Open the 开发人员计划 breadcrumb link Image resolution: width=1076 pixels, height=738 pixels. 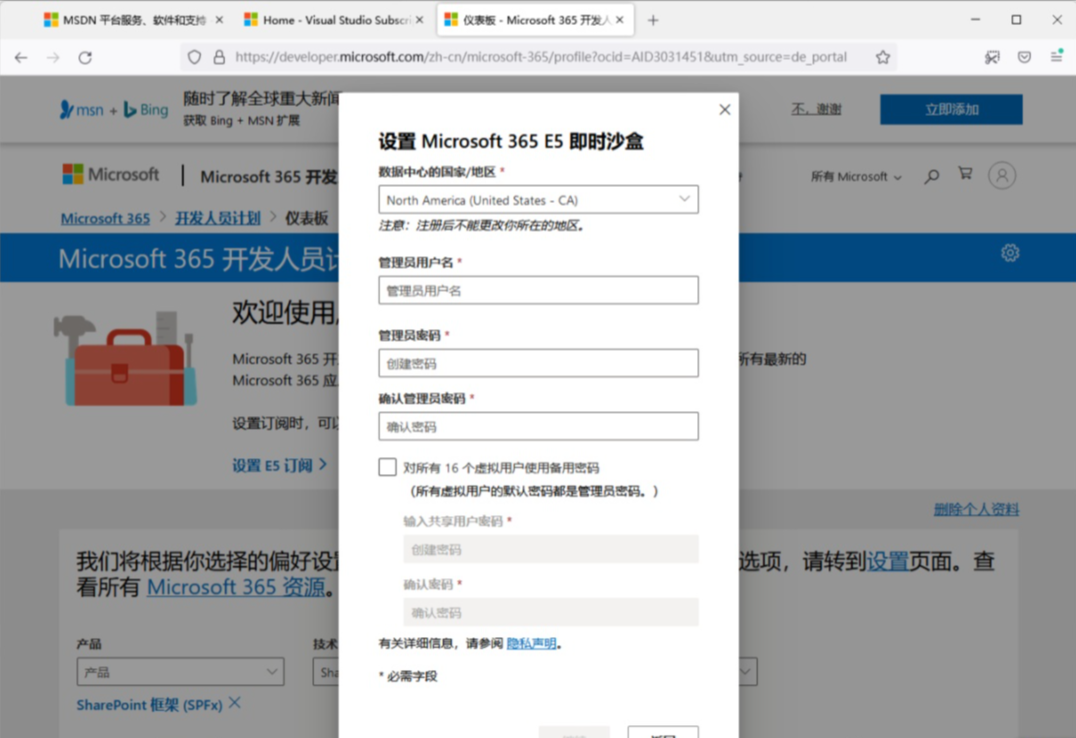[x=218, y=218]
